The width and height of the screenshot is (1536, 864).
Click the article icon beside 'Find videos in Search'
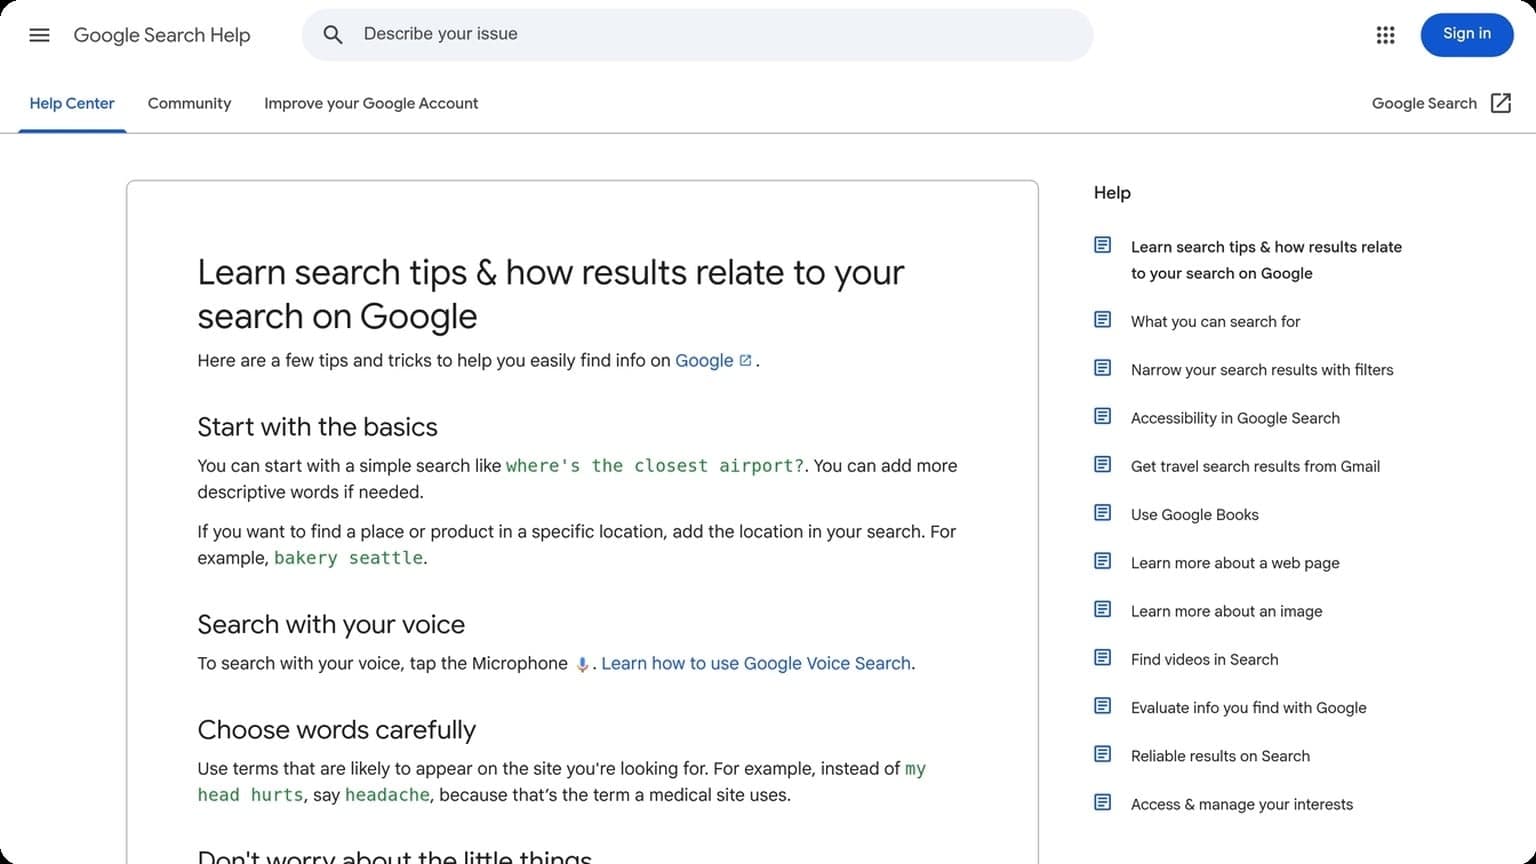[x=1102, y=657]
